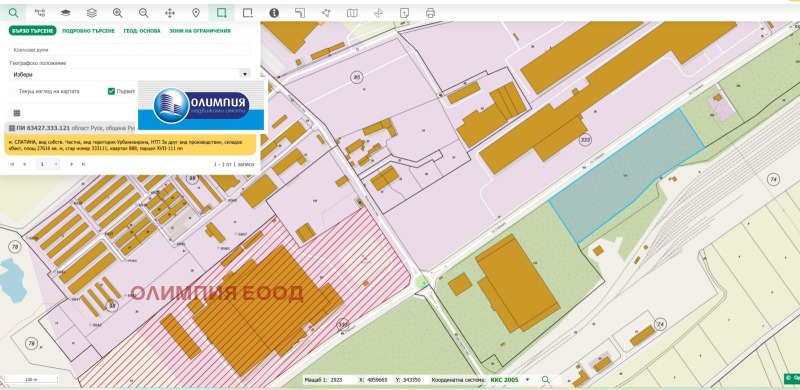The image size is (800, 390).
Task: Select the line measurement corner tool
Action: coord(300,13)
